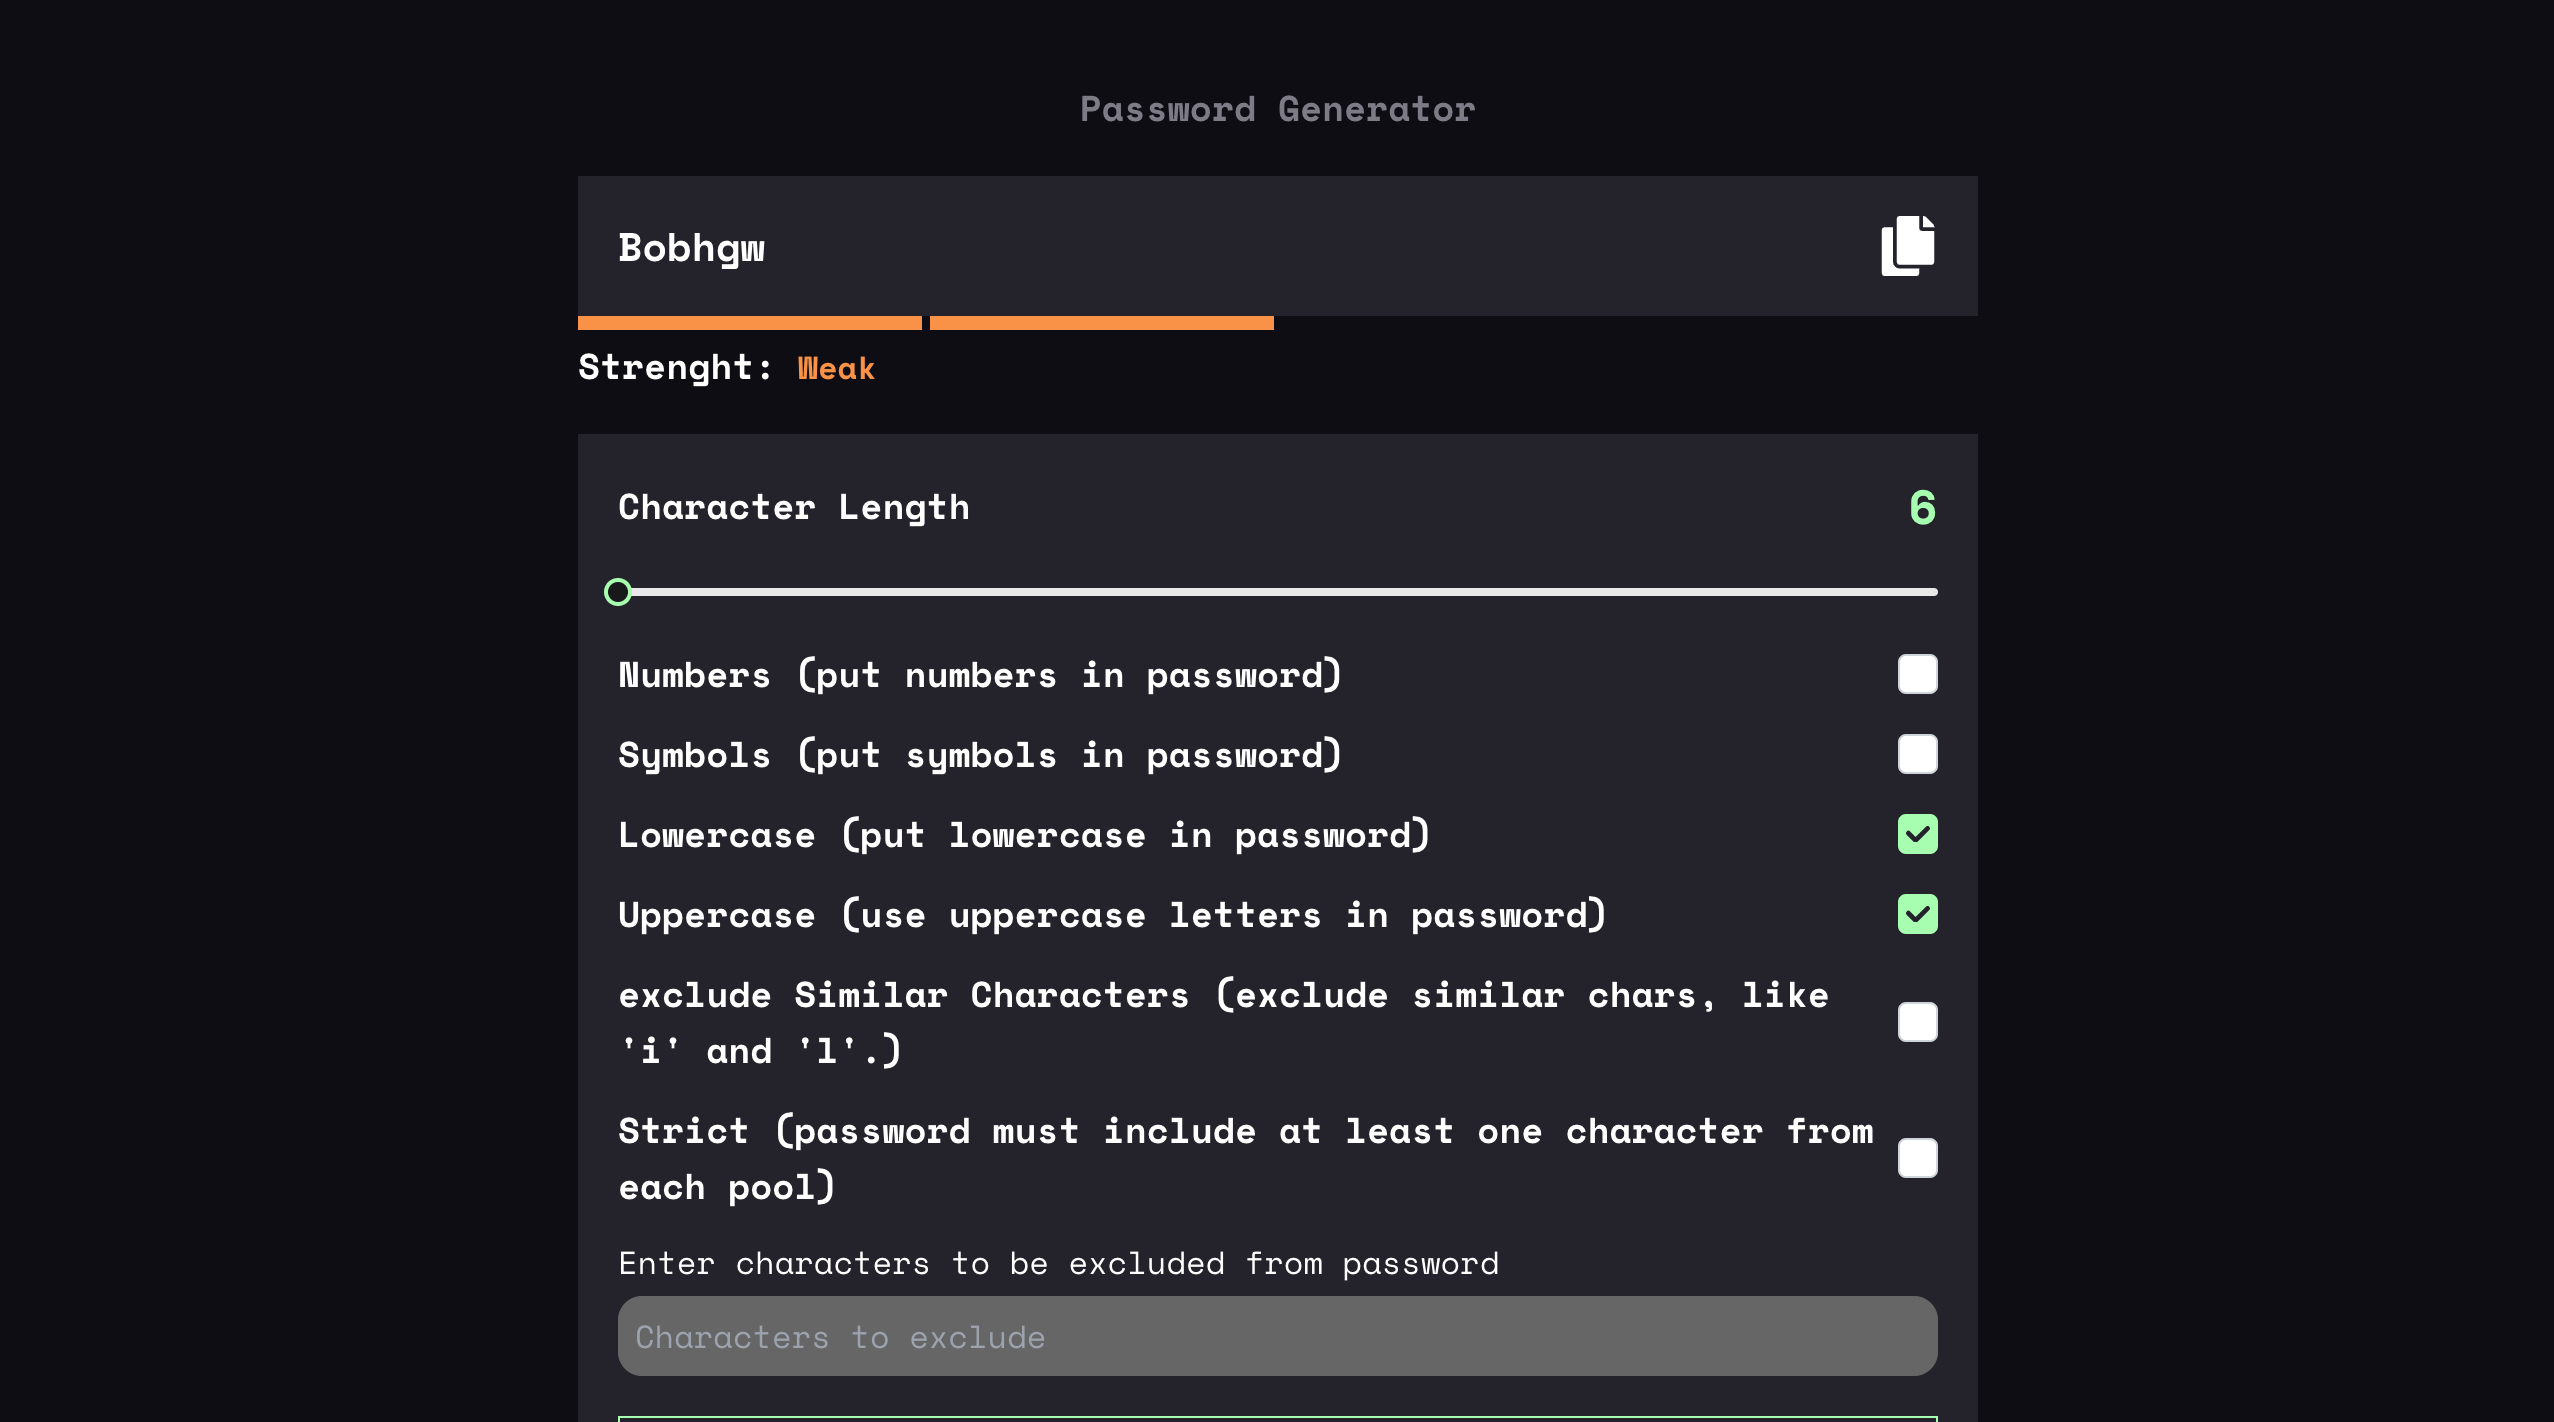Toggle Symbols by clicking its label text
Viewport: 2554px width, 1422px height.
click(x=980, y=754)
